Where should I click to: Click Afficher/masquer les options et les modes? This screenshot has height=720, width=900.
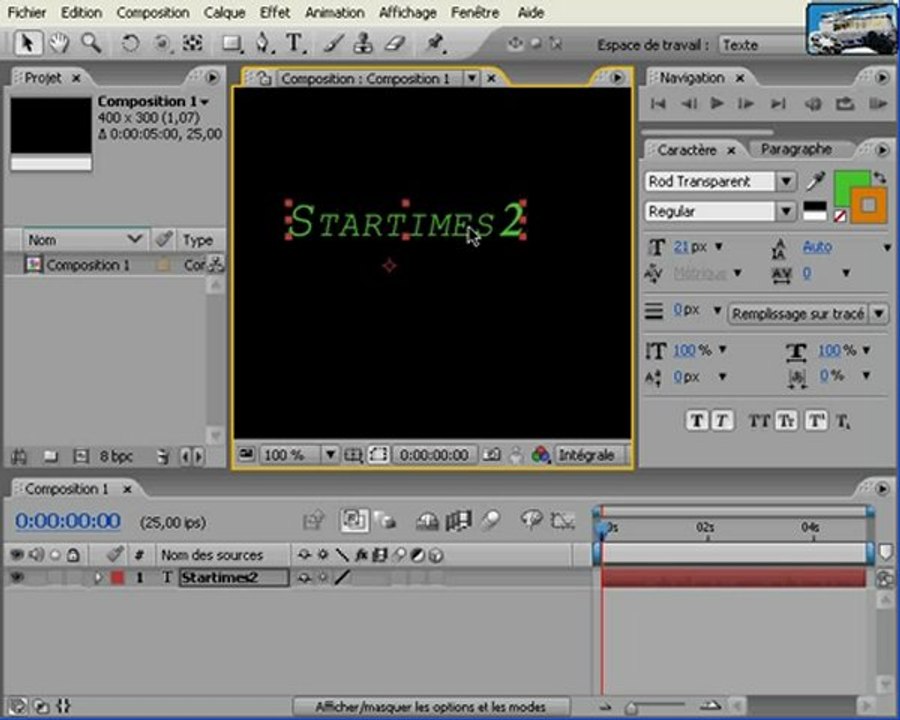click(x=431, y=707)
